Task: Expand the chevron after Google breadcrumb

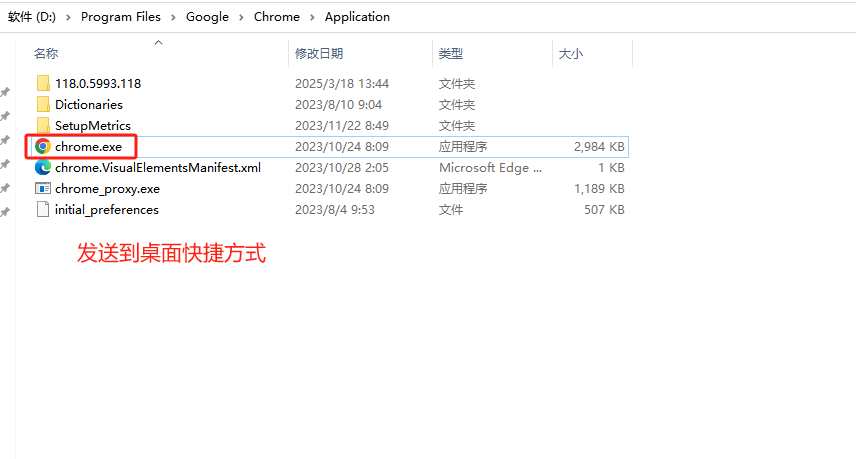Action: coord(241,17)
